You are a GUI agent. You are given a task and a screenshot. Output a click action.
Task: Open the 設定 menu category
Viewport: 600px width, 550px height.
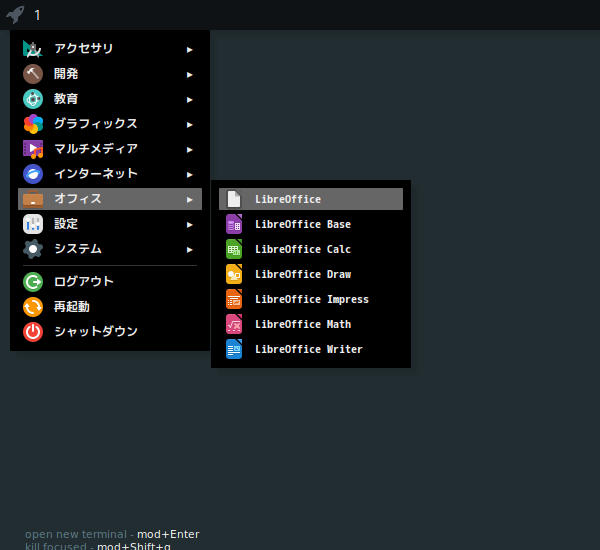pos(110,224)
